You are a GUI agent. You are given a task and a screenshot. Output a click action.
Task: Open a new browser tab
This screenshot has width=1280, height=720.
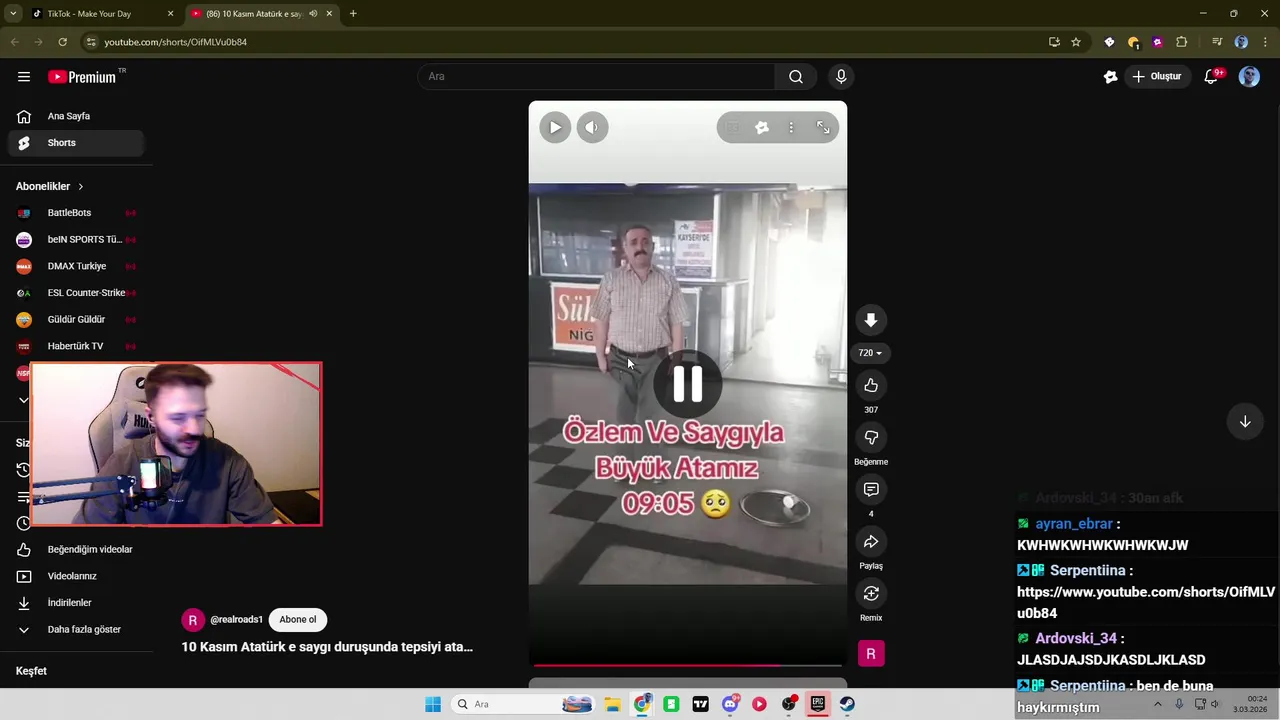pos(353,14)
